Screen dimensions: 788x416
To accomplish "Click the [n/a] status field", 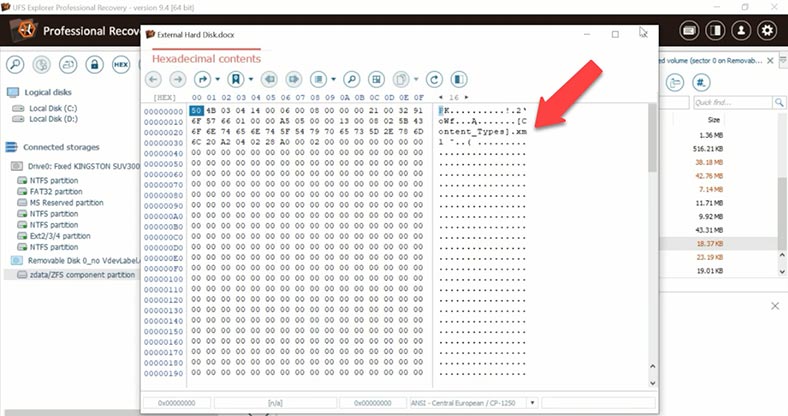I will point(275,403).
